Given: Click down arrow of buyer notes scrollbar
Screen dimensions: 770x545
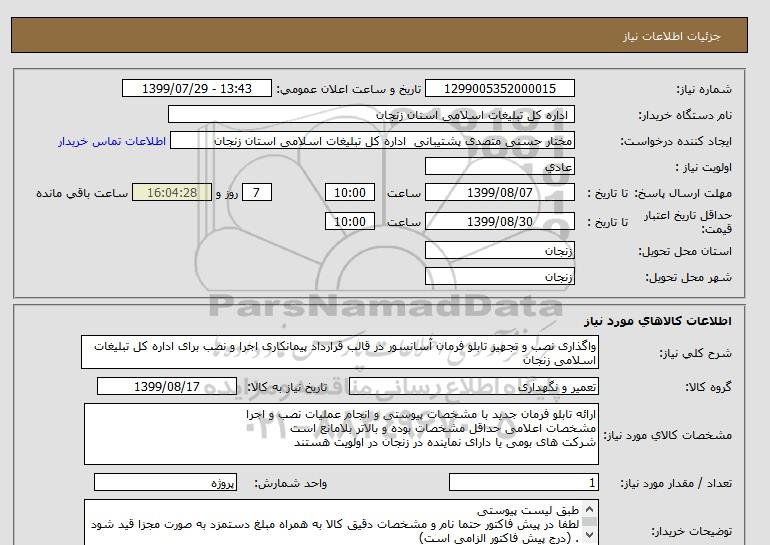Looking at the screenshot, I should pos(590,535).
